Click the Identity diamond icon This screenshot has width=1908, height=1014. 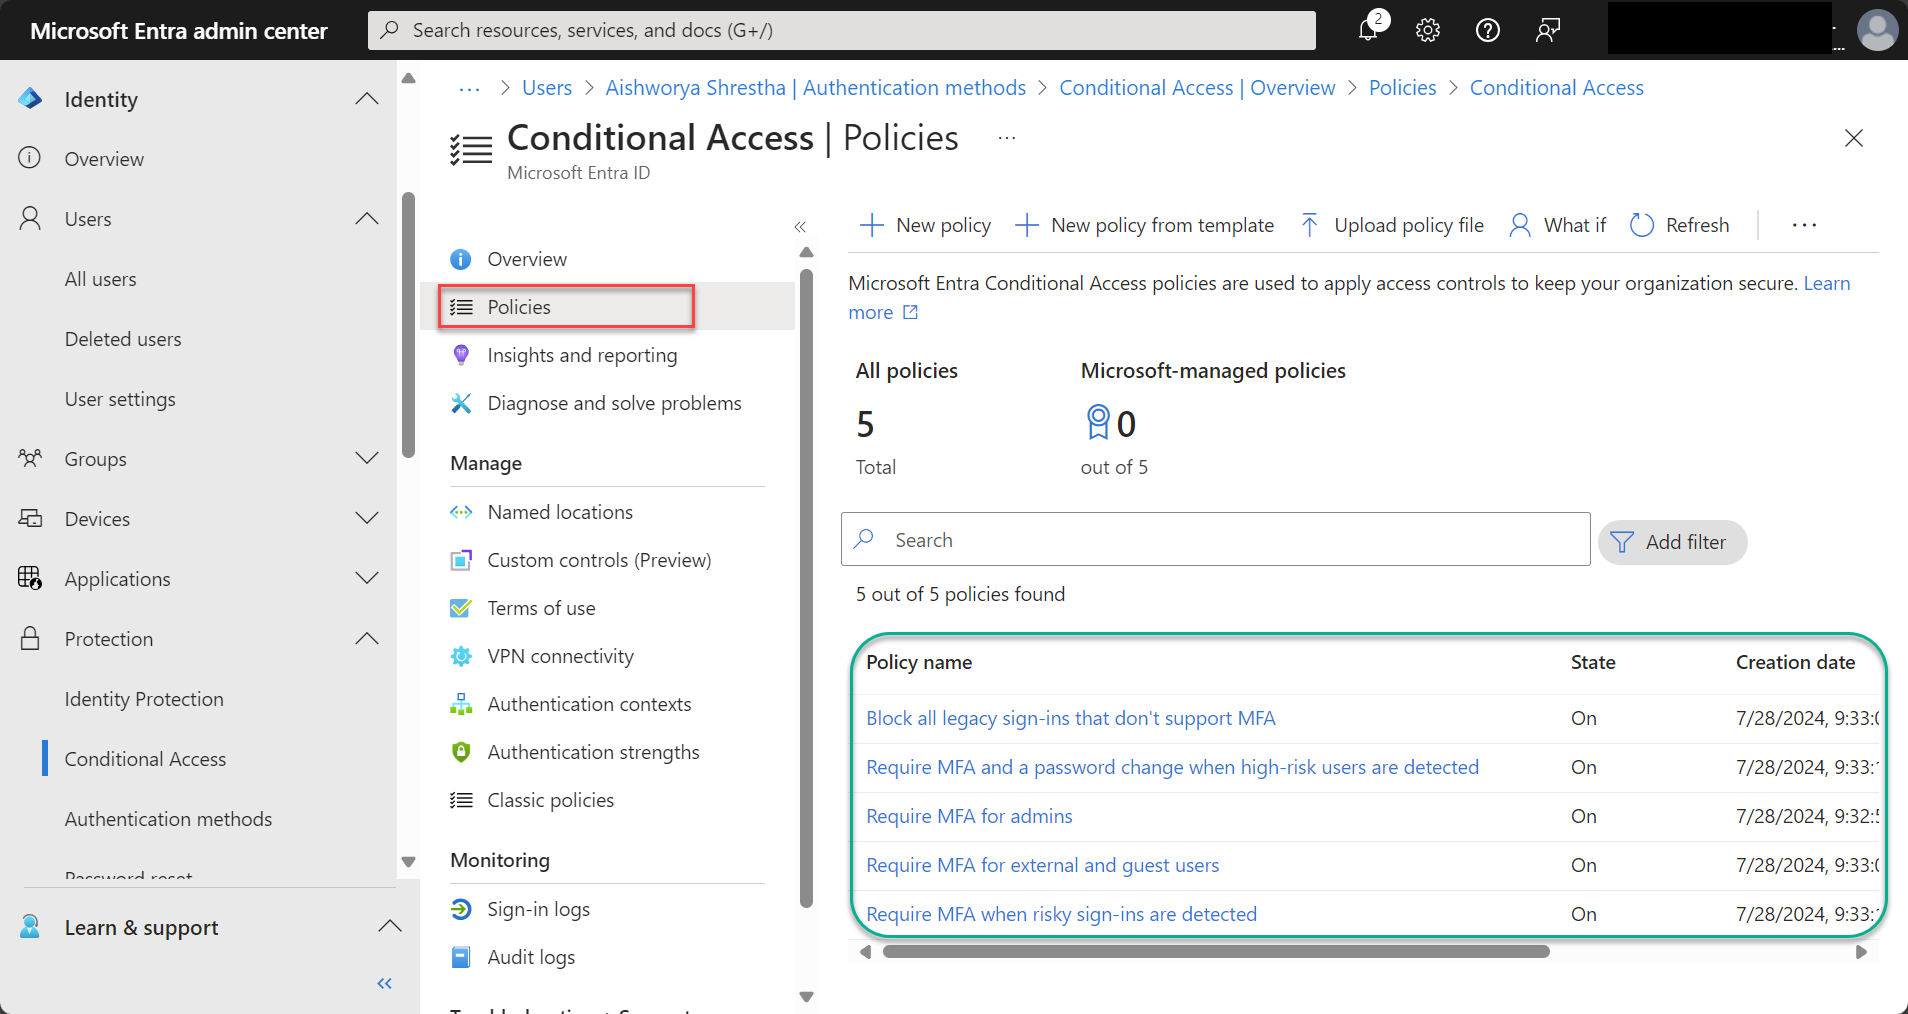[x=30, y=98]
